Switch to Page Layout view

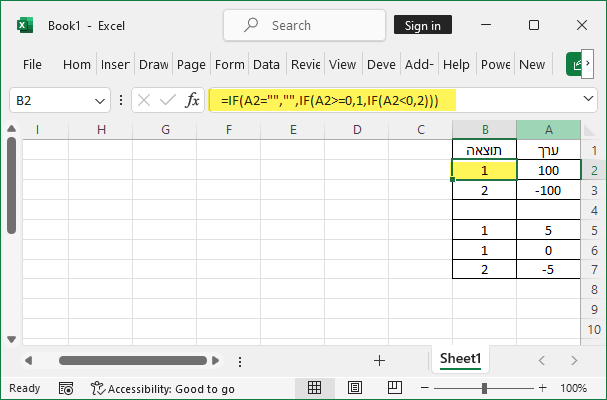tap(351, 388)
